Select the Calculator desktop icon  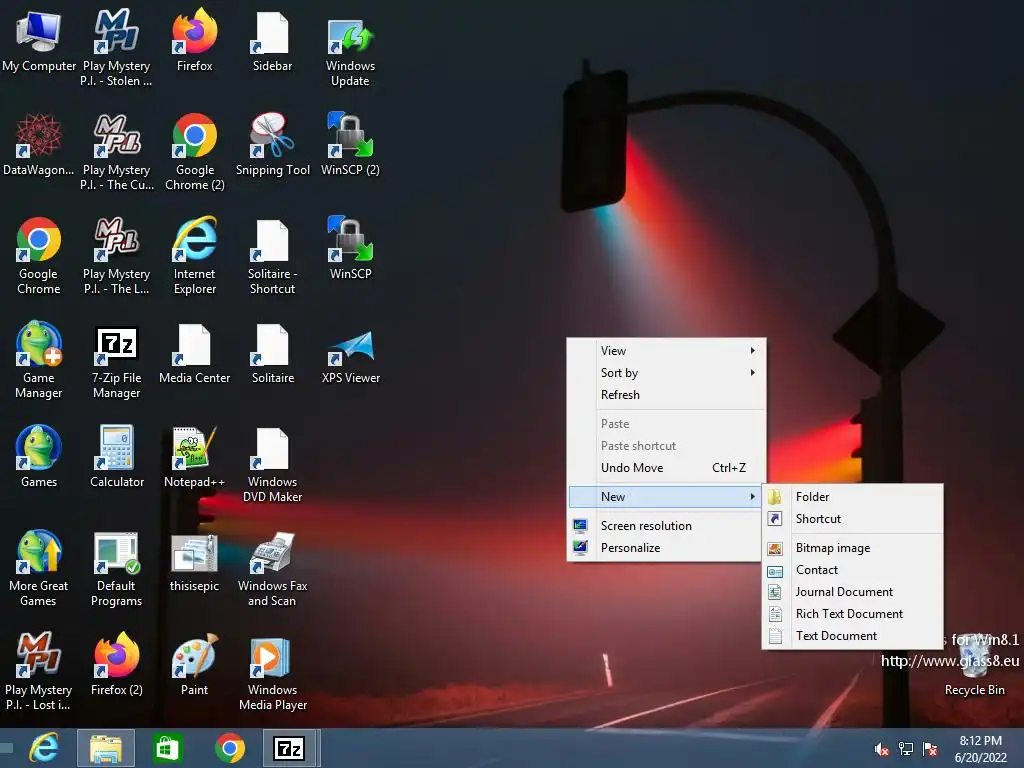point(116,456)
